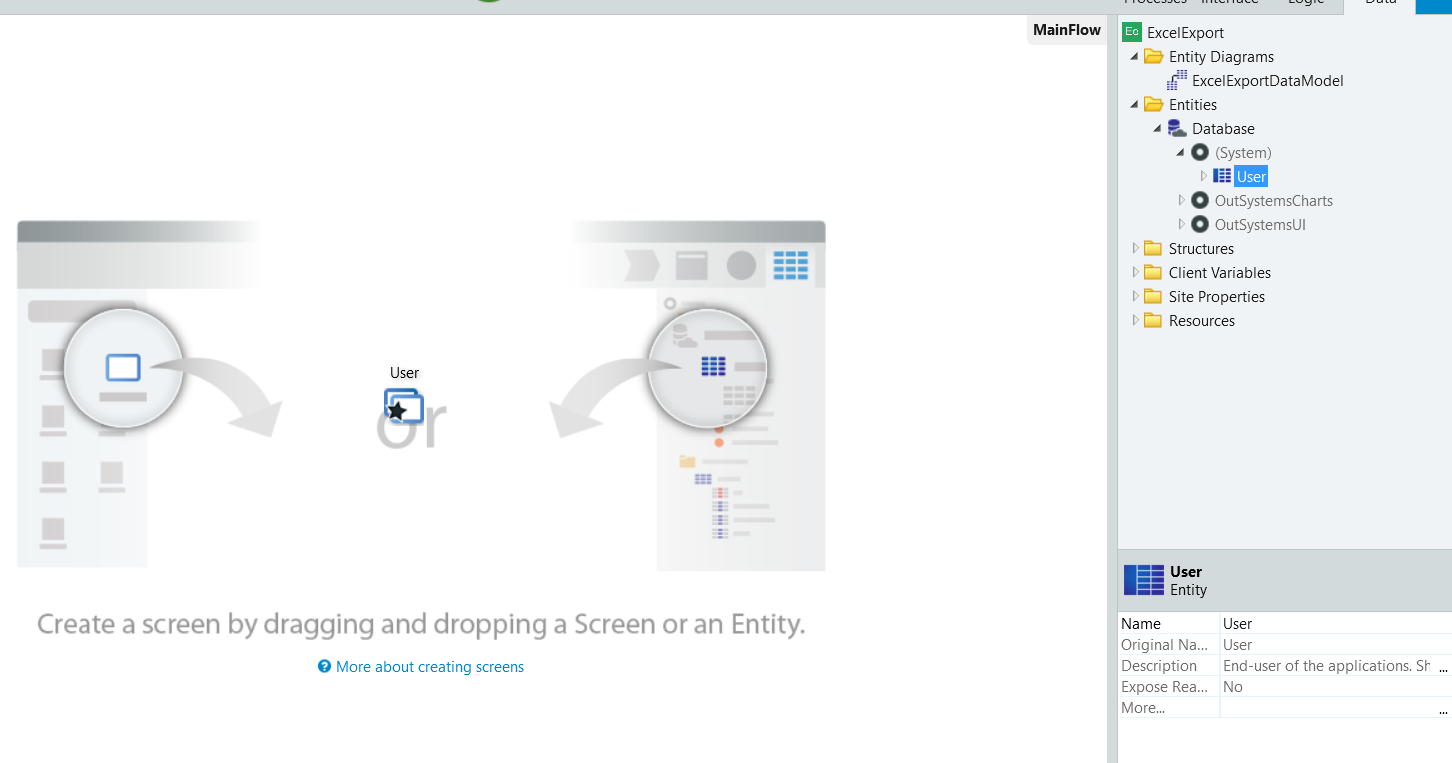Open the More about creating screens link
This screenshot has width=1452, height=763.
tap(430, 667)
